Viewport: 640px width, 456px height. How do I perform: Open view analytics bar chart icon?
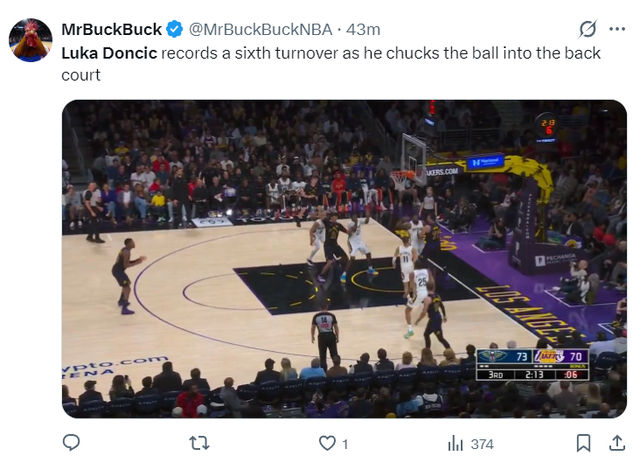pos(455,442)
